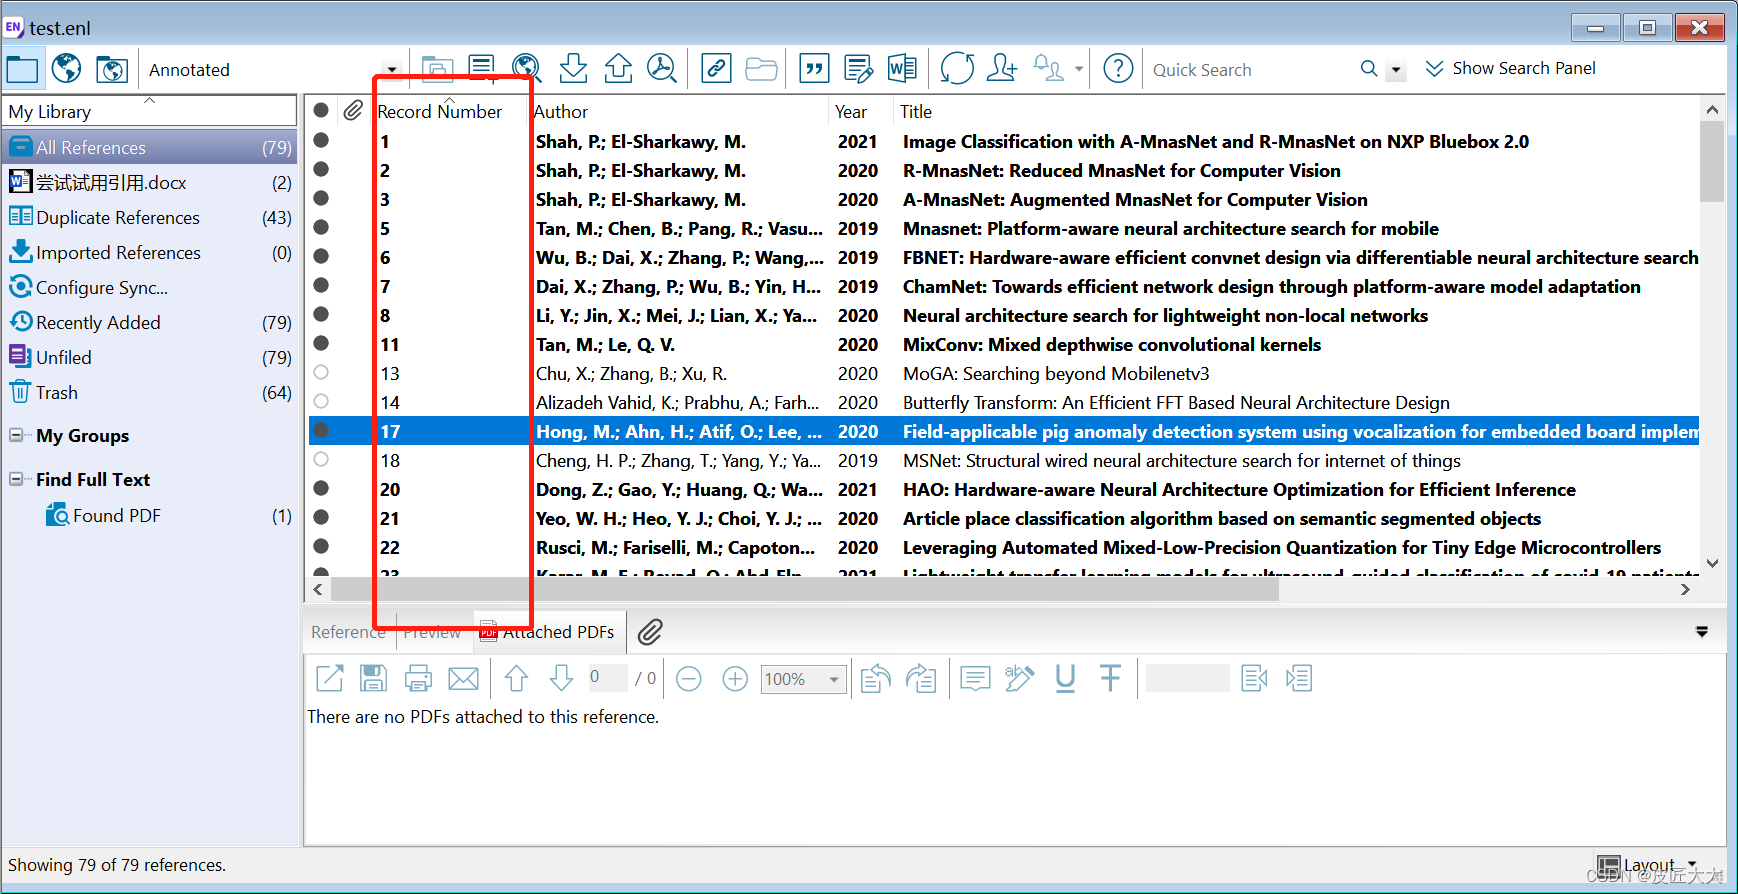Mark record 18 MSNet as read

(x=321, y=459)
